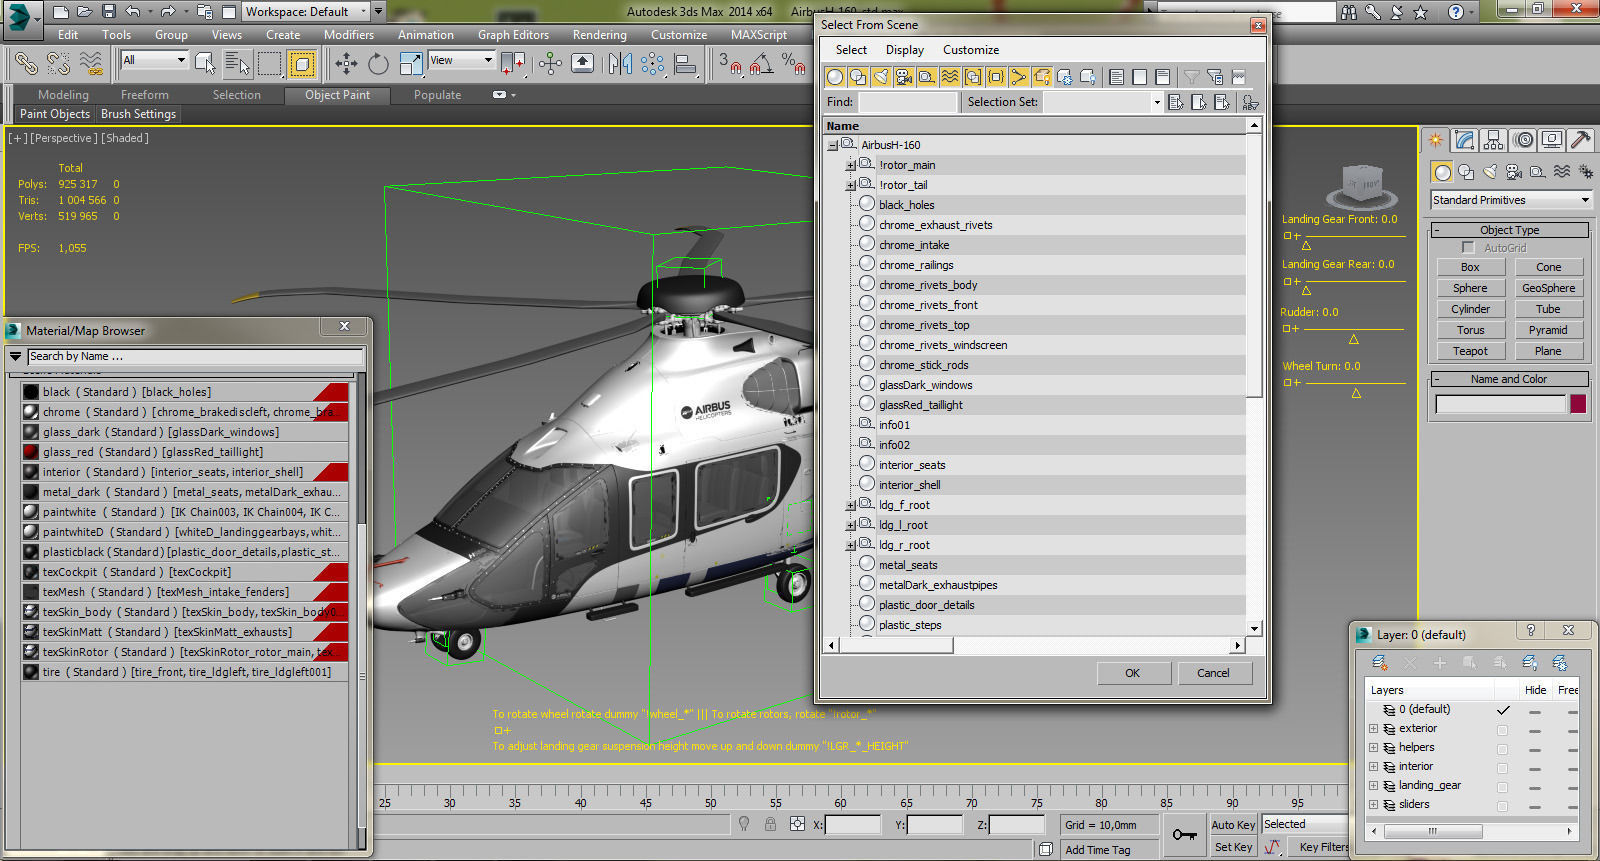Click the Unlink Selection tool
Screen dimensions: 1600x861
click(x=58, y=64)
